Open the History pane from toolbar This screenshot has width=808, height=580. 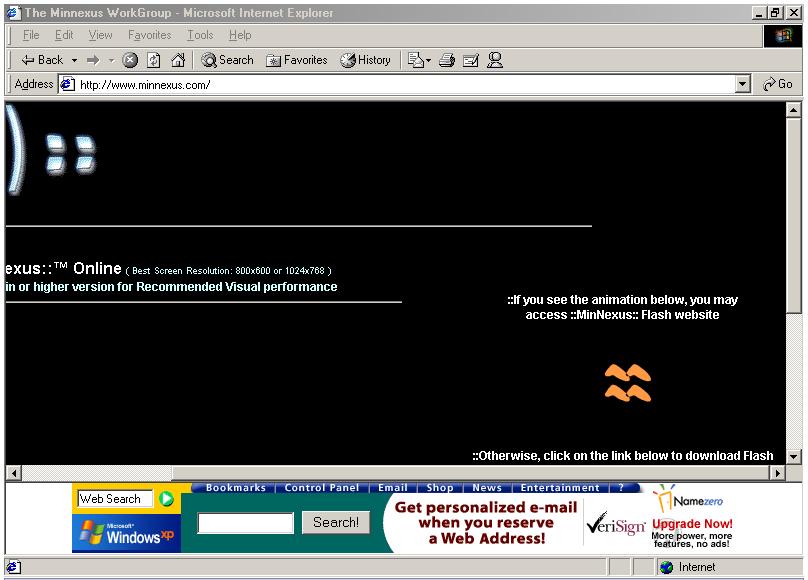pyautogui.click(x=365, y=60)
